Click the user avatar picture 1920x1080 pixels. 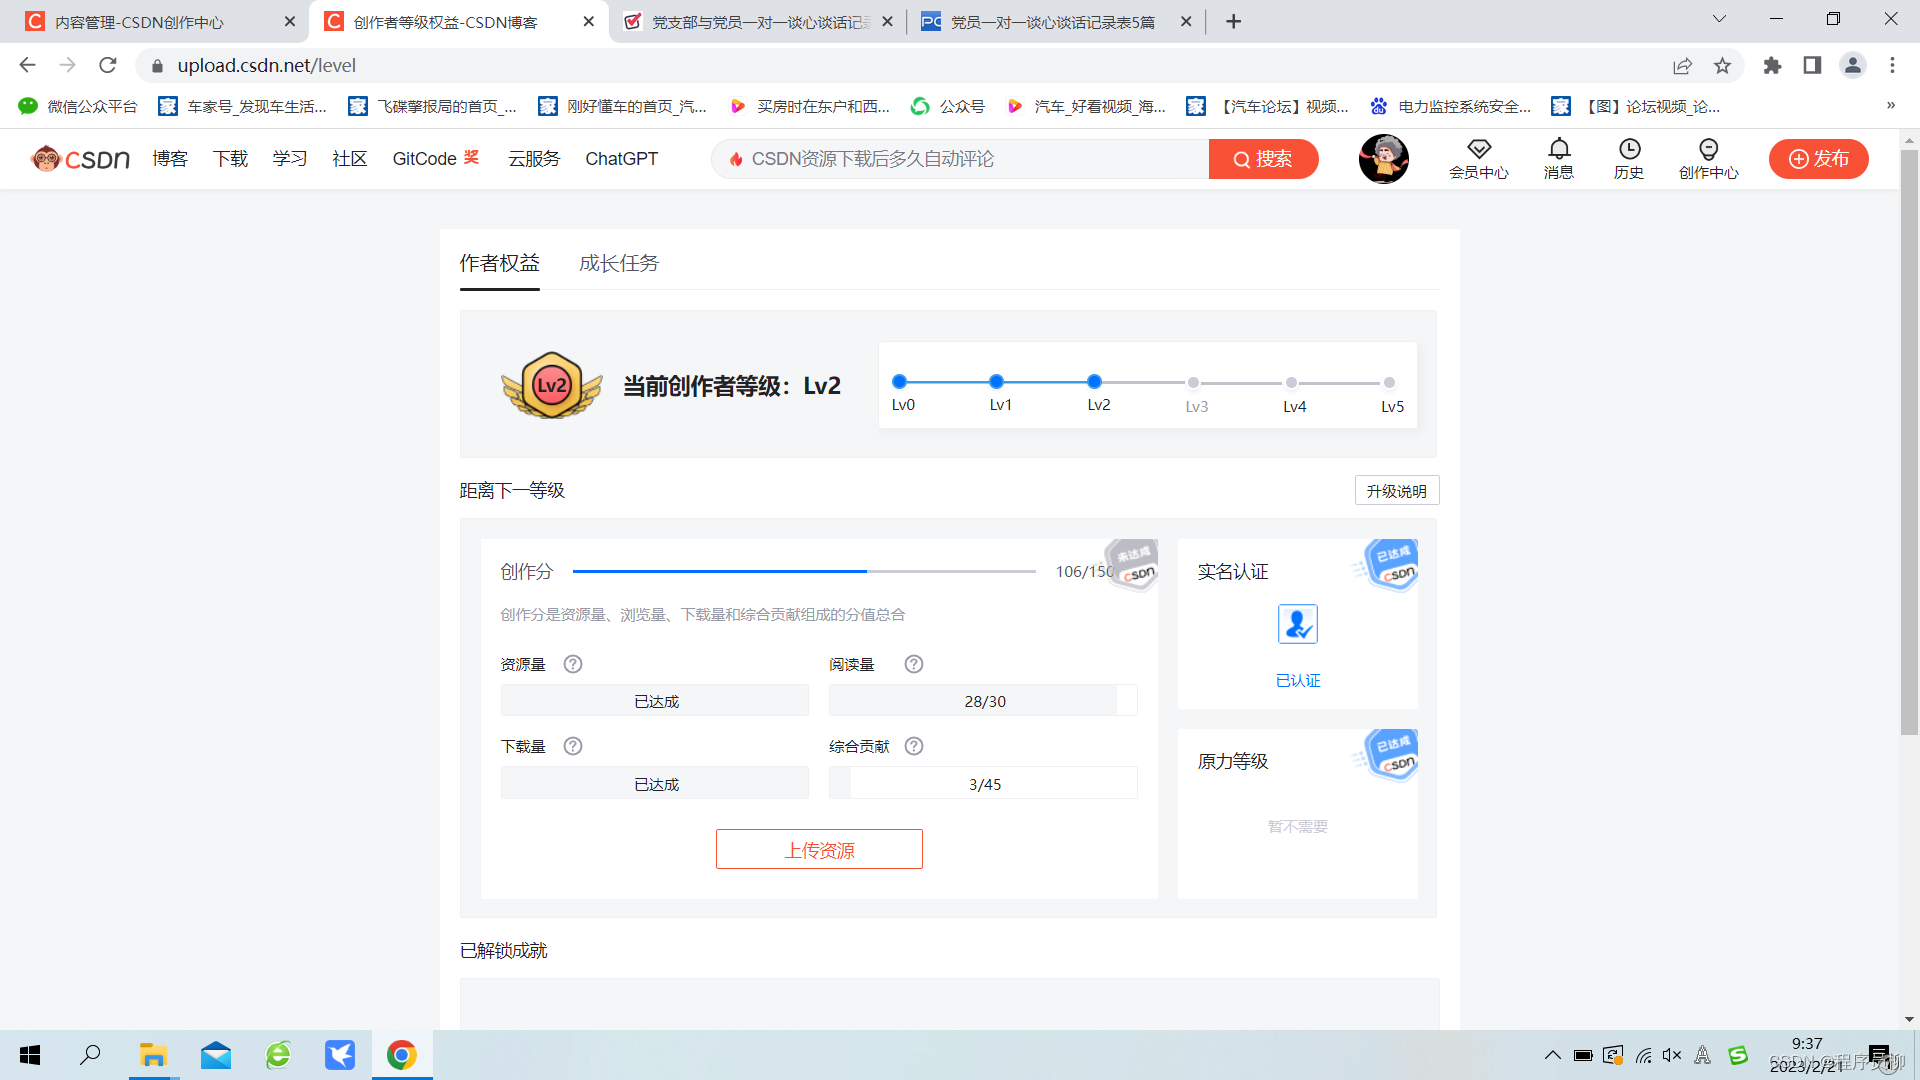[1384, 159]
